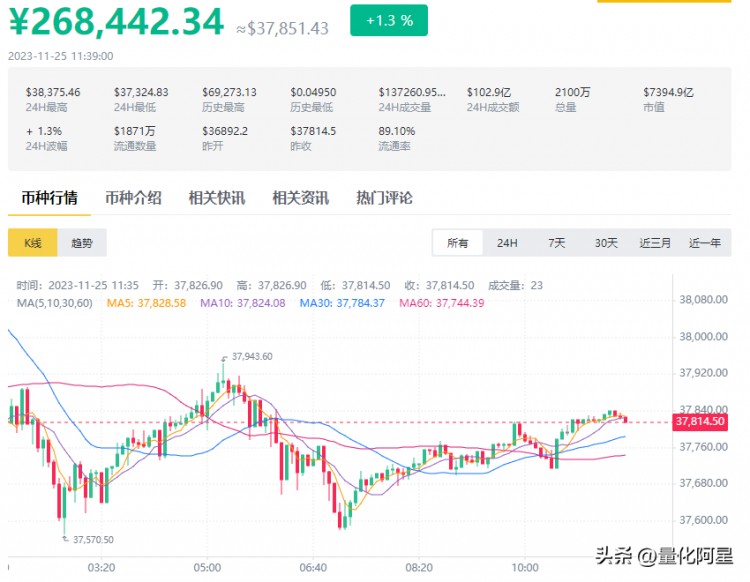Switch chart to 趋势 mode
750x582 pixels.
[82, 243]
